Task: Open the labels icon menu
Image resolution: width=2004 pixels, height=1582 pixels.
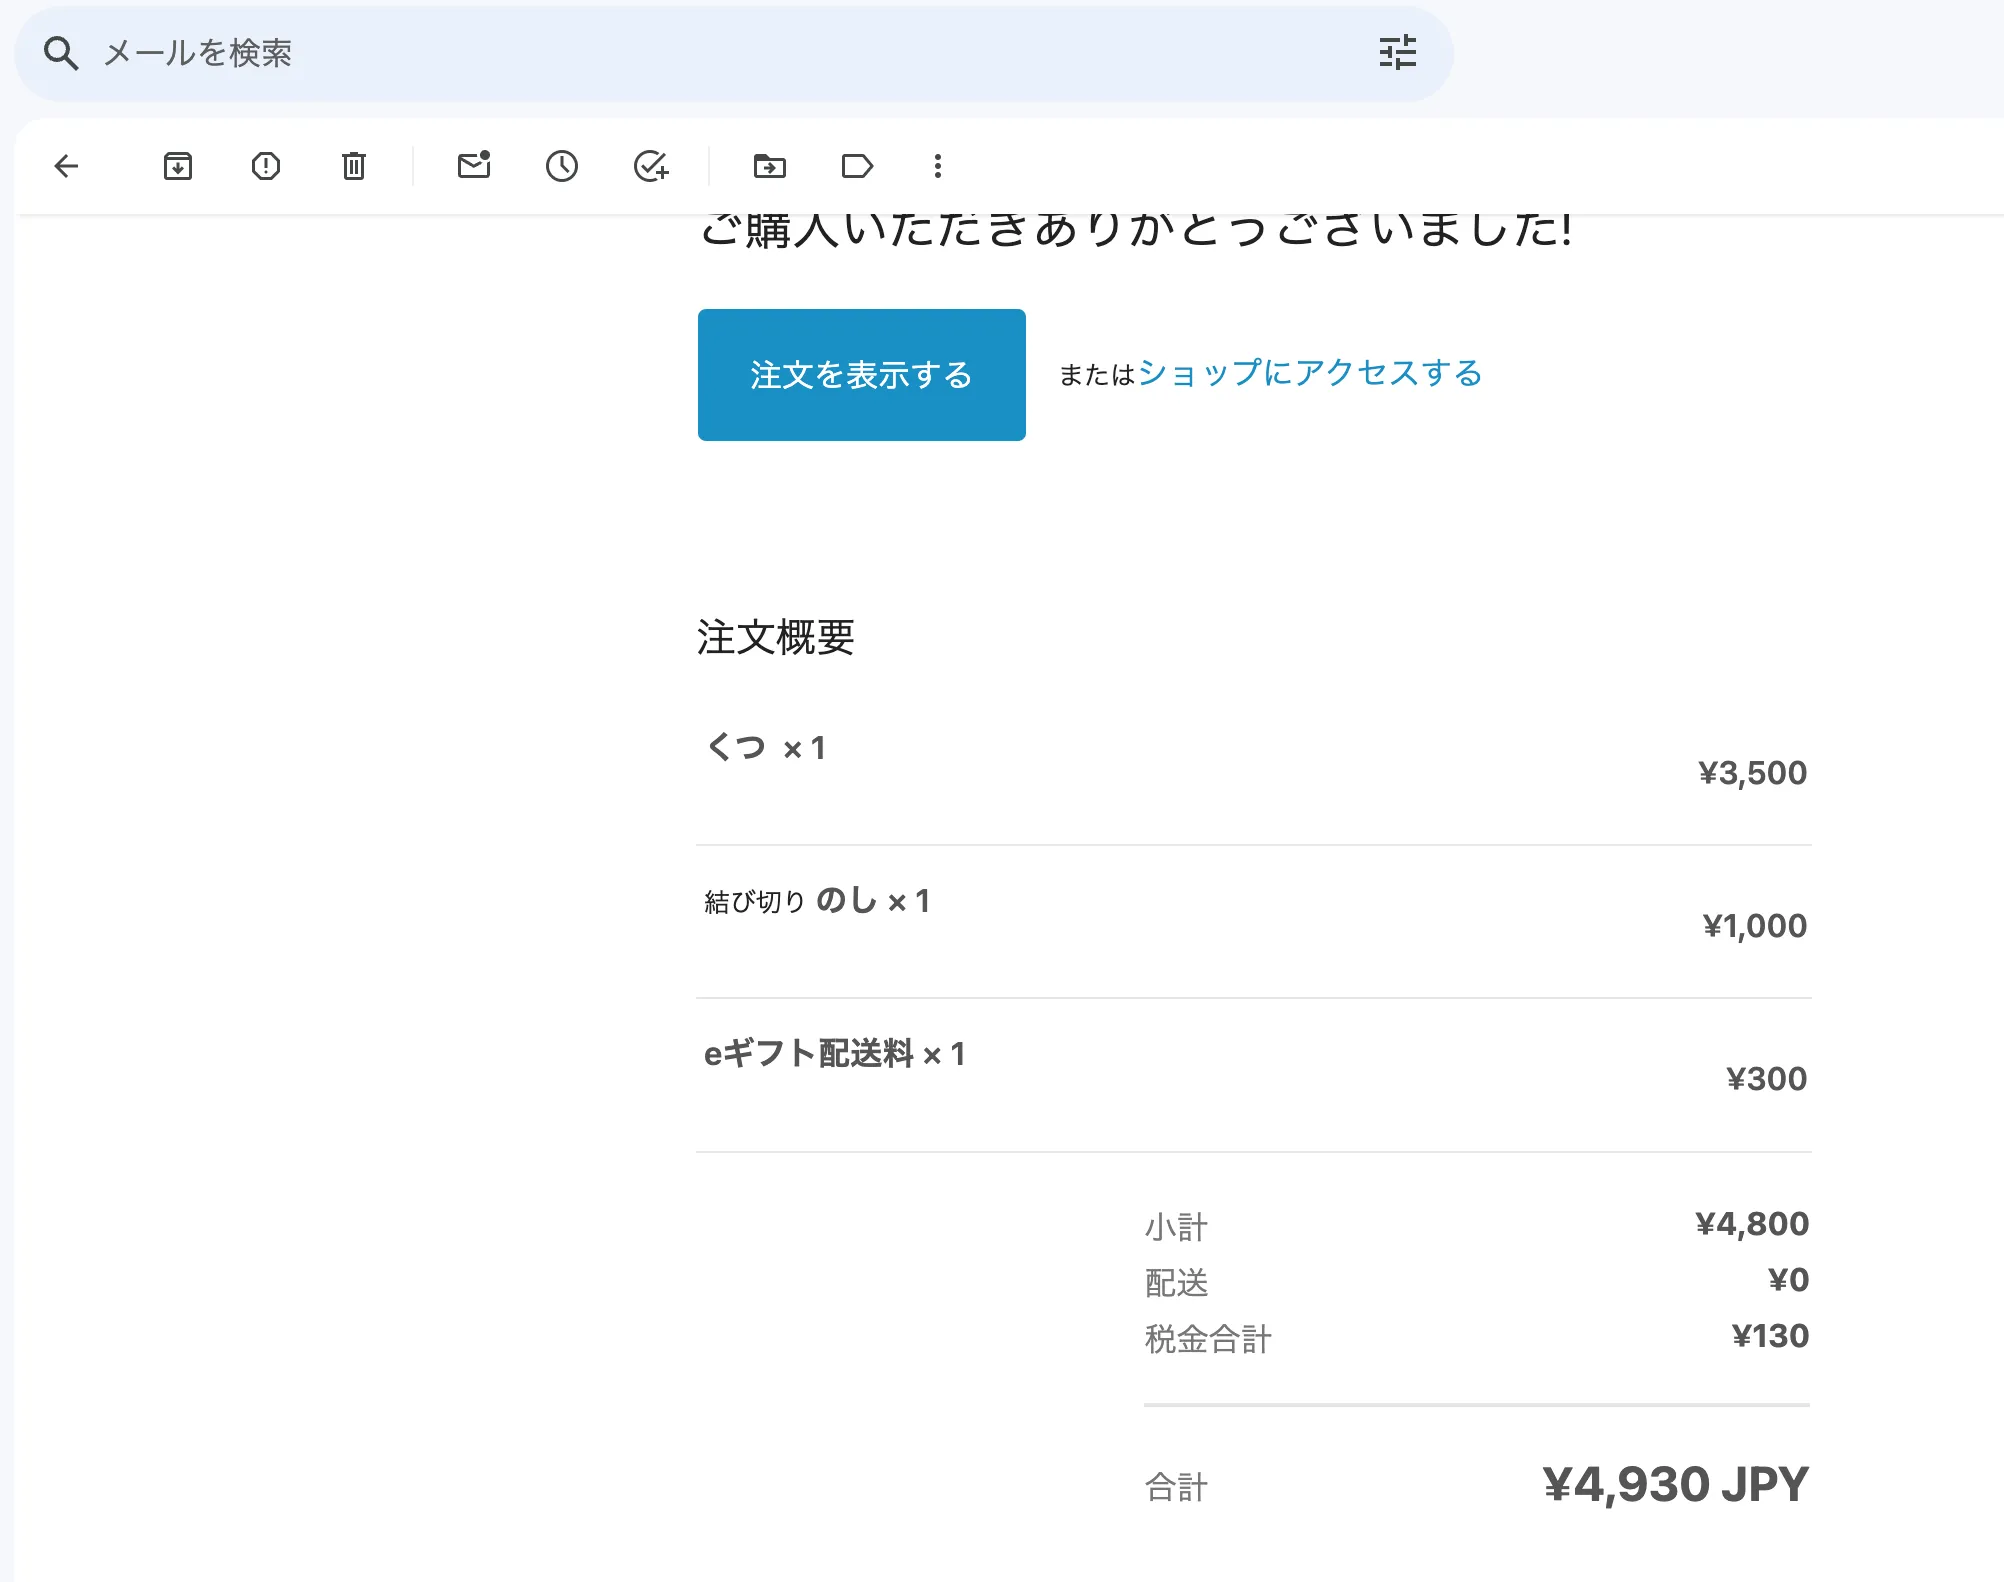Action: pos(857,166)
